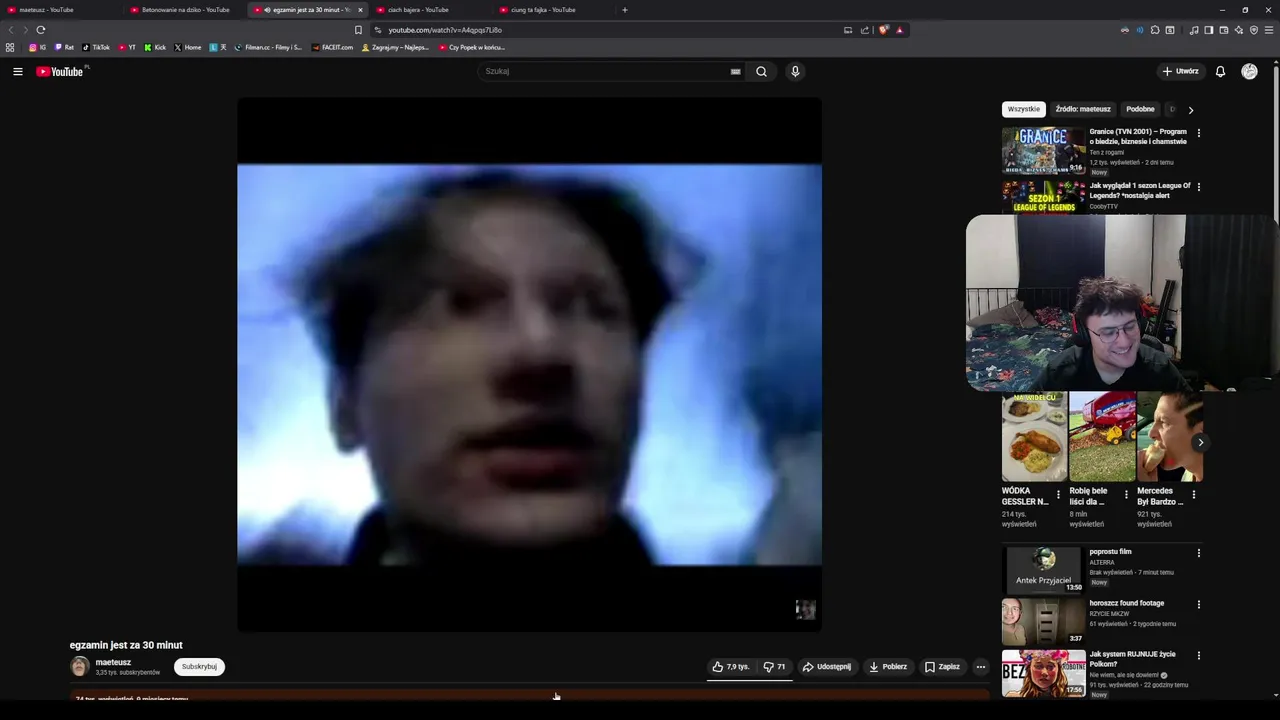This screenshot has width=1280, height=720.
Task: Open options for 'WÓDKA GESSLER' short
Action: coord(1058,495)
